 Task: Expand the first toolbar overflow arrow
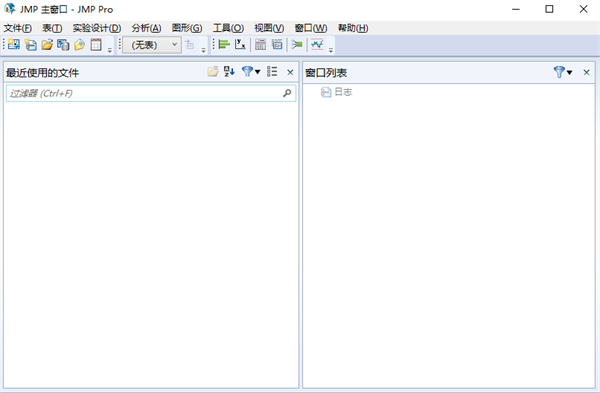pyautogui.click(x=110, y=50)
